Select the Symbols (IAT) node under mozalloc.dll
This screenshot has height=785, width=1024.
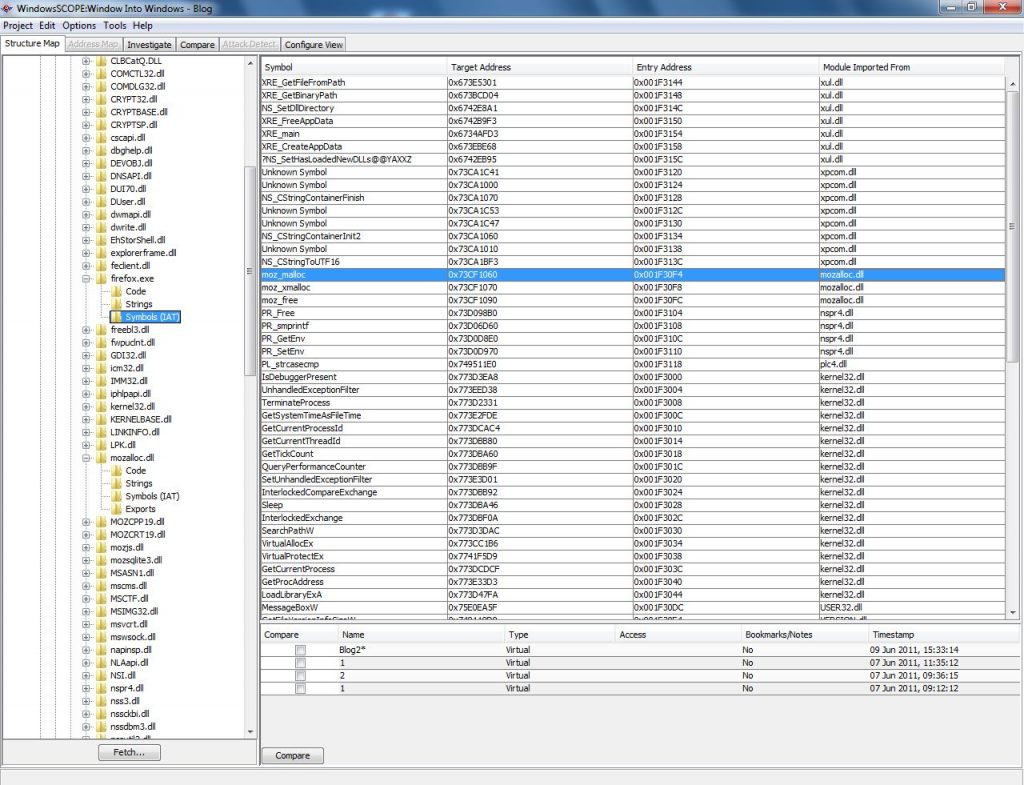[x=152, y=496]
